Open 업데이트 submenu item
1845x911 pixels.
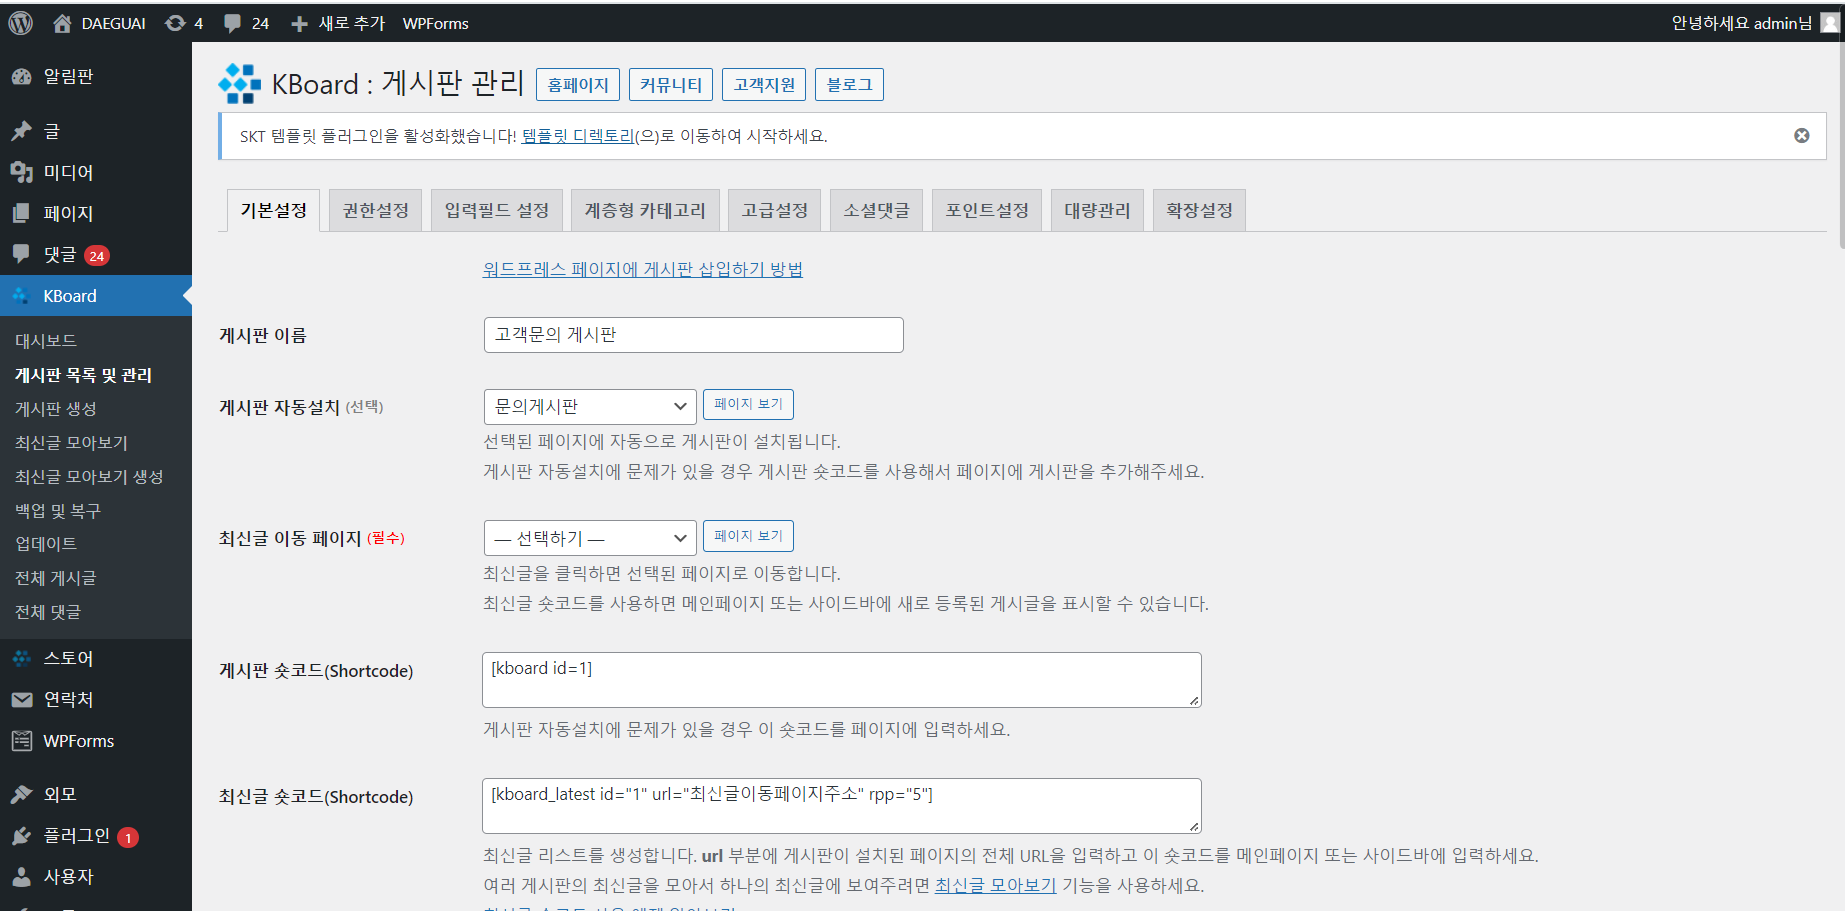tap(46, 544)
